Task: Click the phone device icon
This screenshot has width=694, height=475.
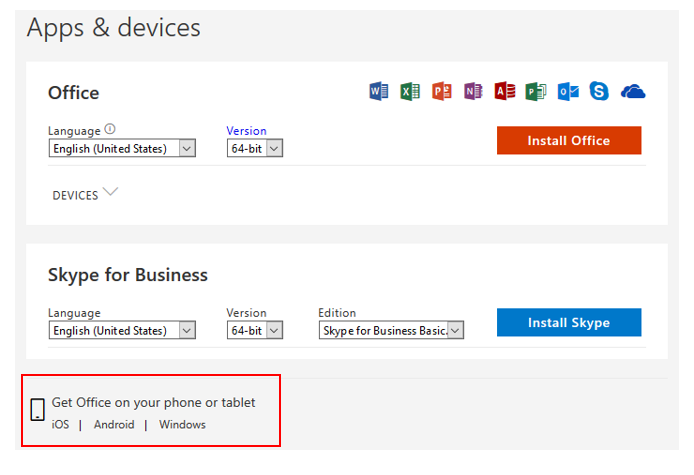Action: [38, 409]
